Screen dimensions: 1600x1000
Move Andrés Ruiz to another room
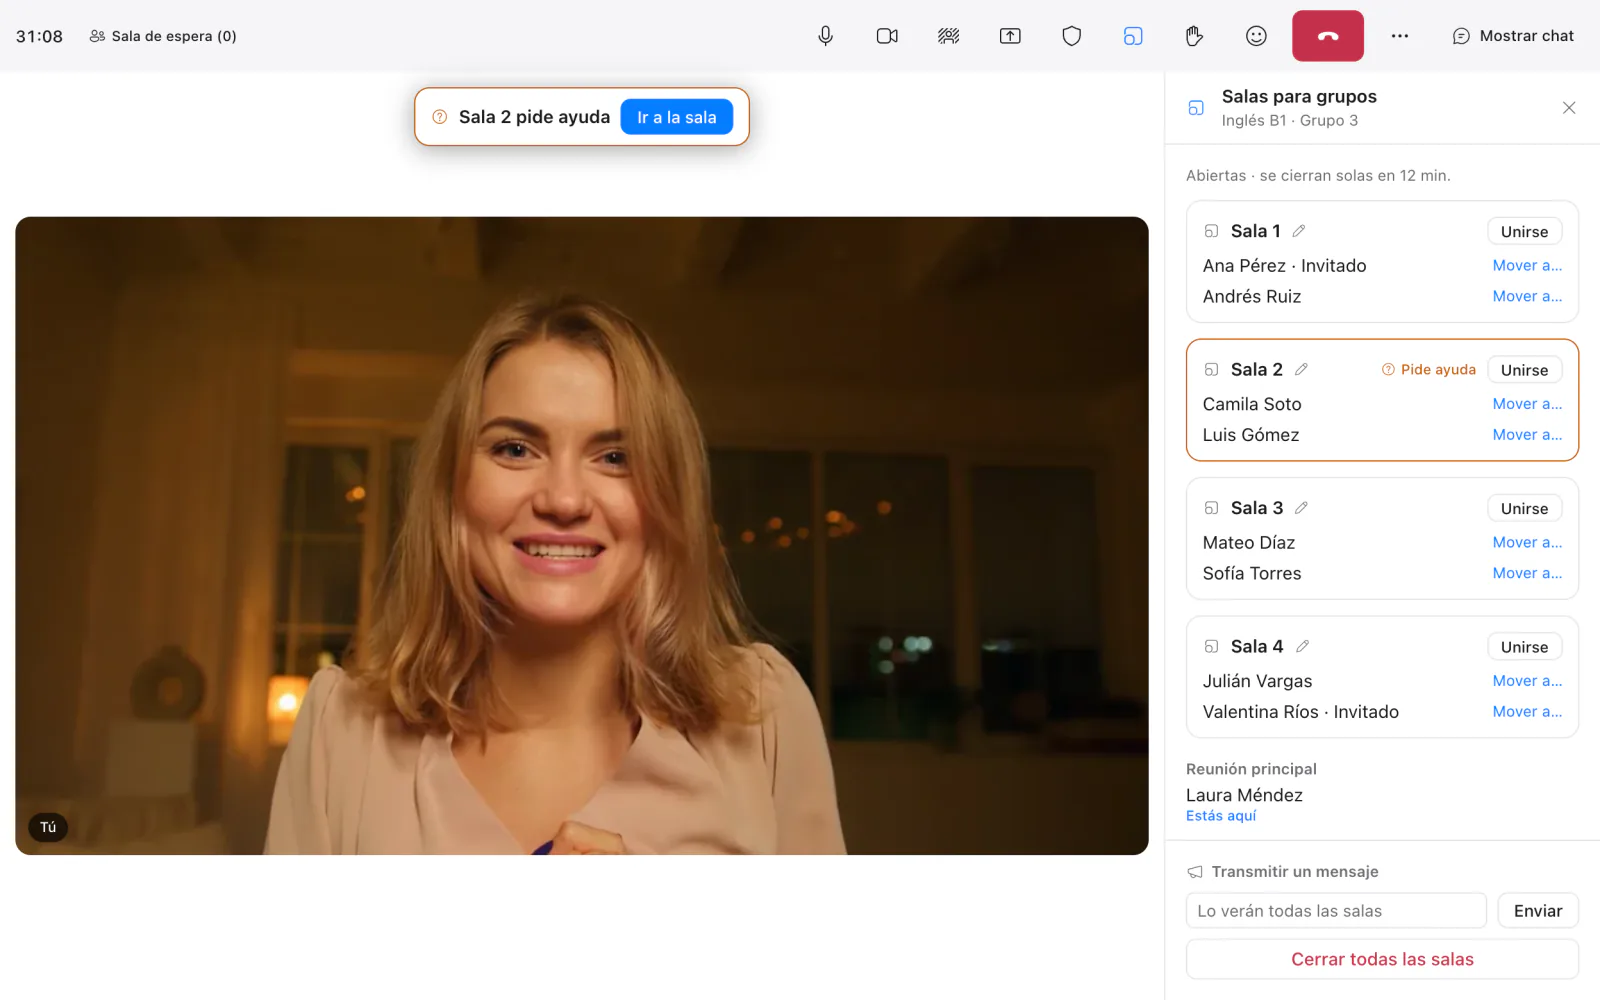point(1527,296)
